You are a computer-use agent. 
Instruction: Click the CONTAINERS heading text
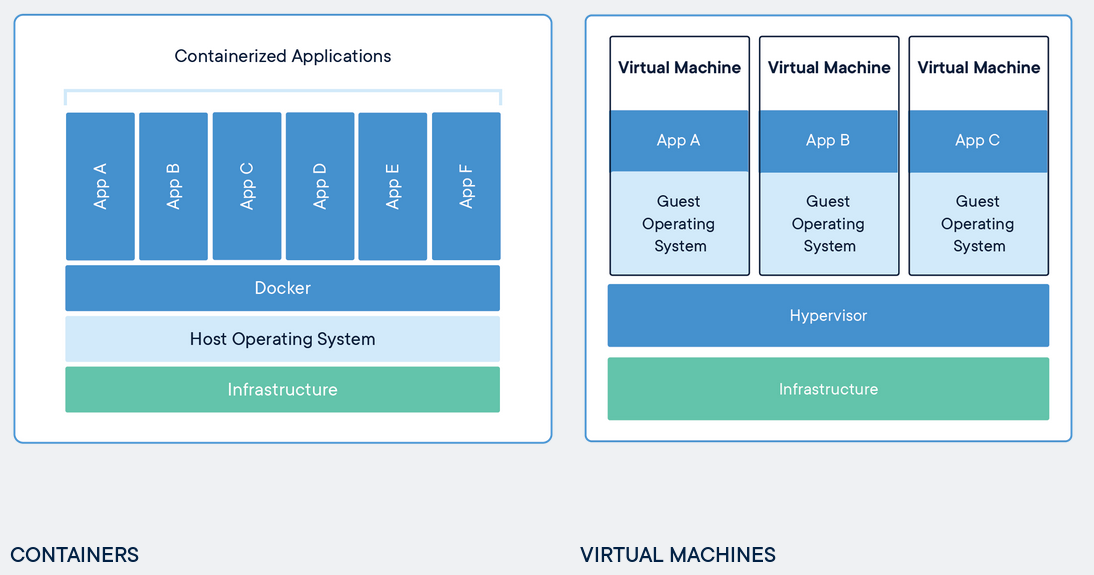point(75,555)
